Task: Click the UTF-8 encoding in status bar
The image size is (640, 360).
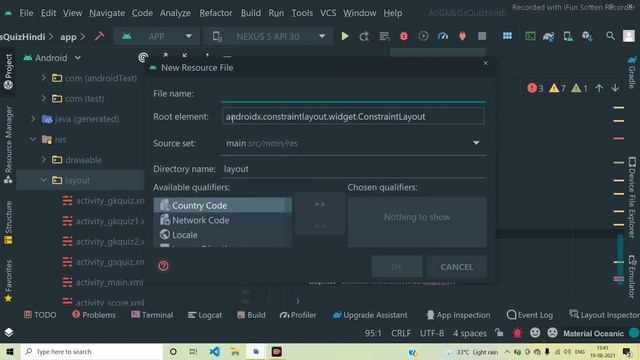Action: tap(431, 333)
